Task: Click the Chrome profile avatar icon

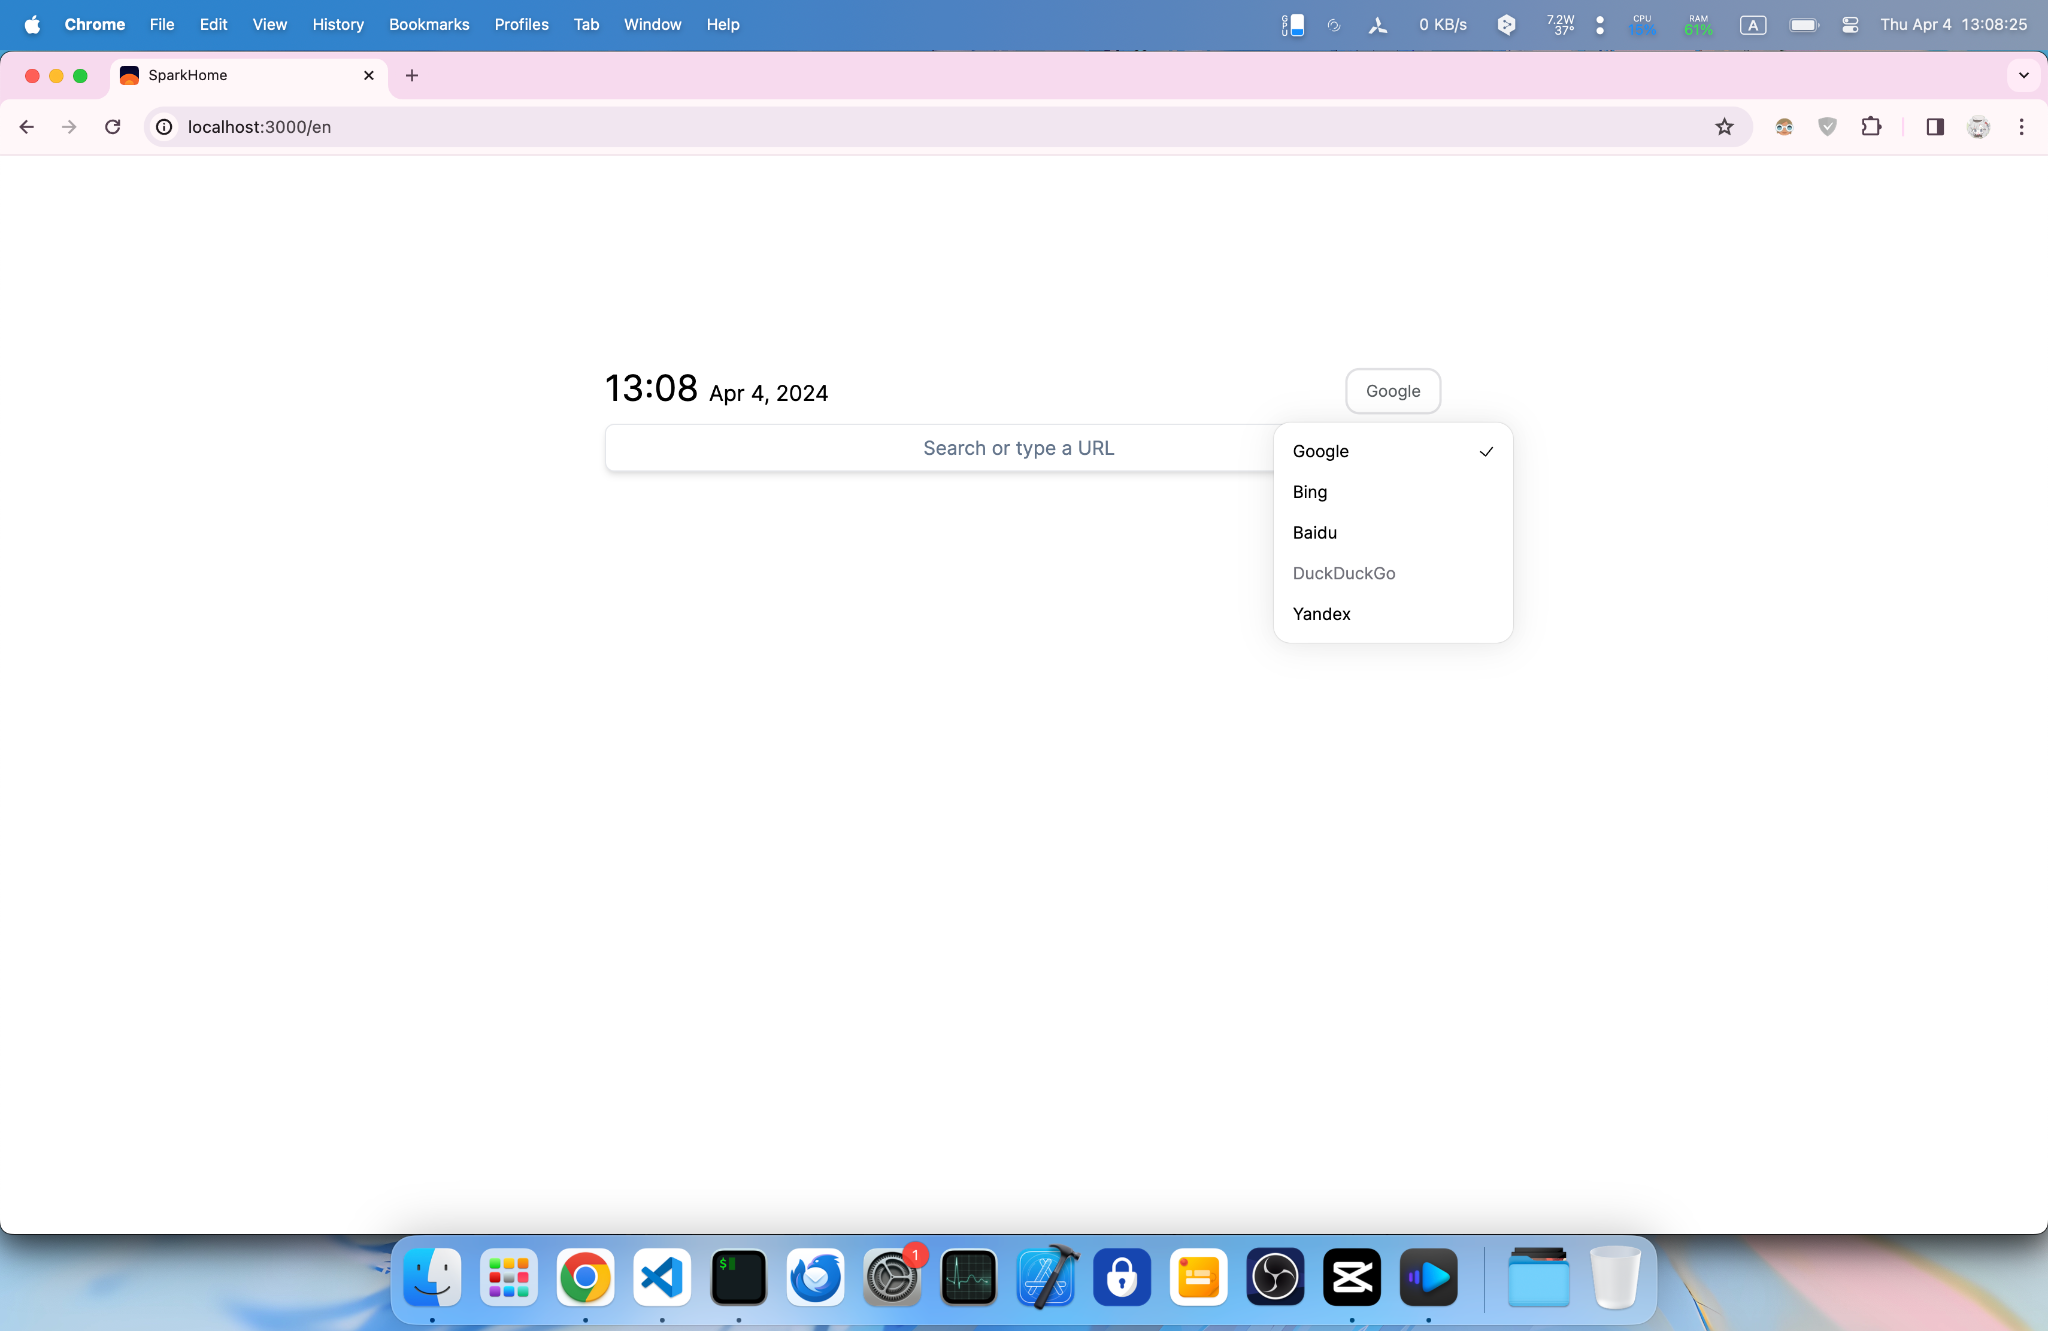Action: [1978, 126]
